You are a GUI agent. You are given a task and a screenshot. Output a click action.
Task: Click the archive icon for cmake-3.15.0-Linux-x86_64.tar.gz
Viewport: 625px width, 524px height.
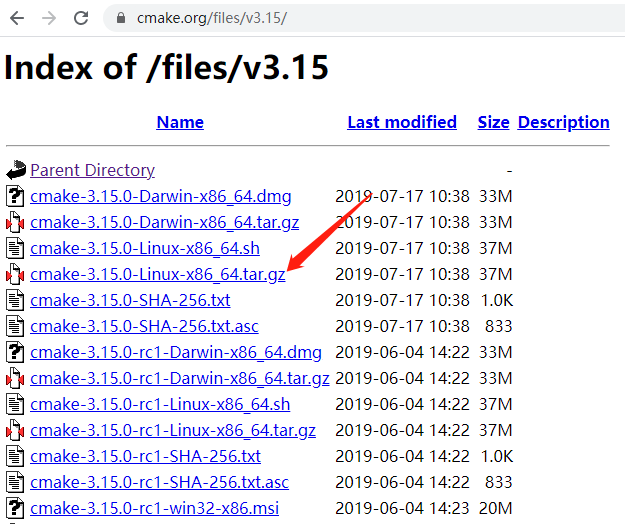pyautogui.click(x=15, y=274)
